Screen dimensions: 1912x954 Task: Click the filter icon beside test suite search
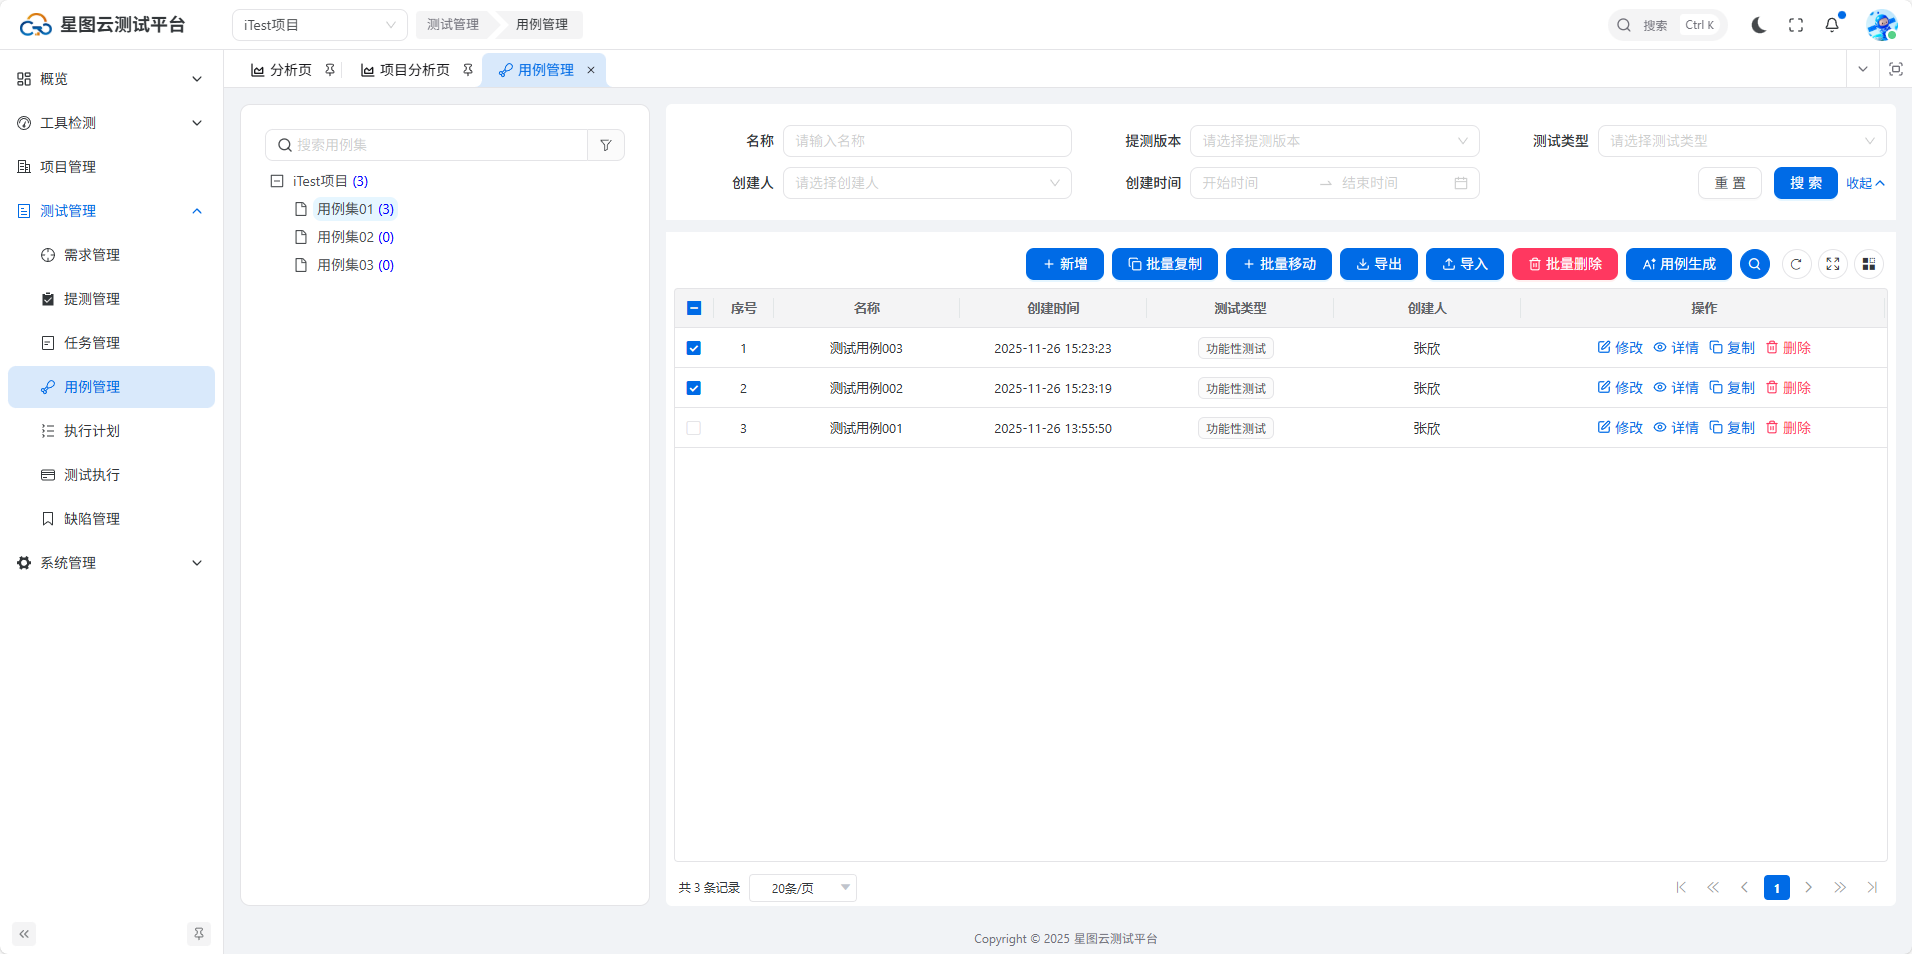[606, 145]
